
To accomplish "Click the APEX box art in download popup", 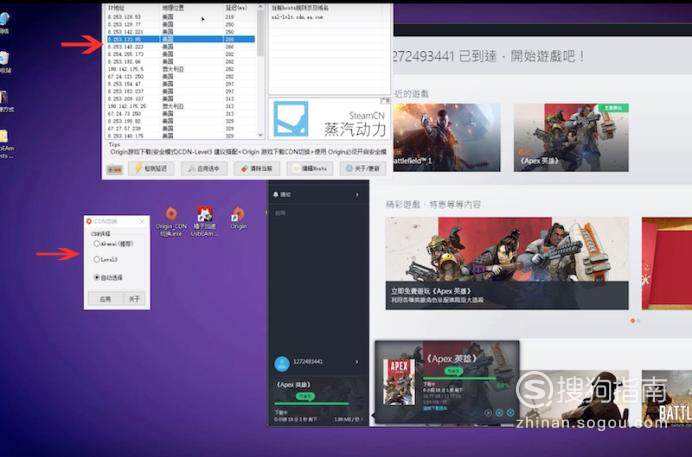I will pos(399,382).
